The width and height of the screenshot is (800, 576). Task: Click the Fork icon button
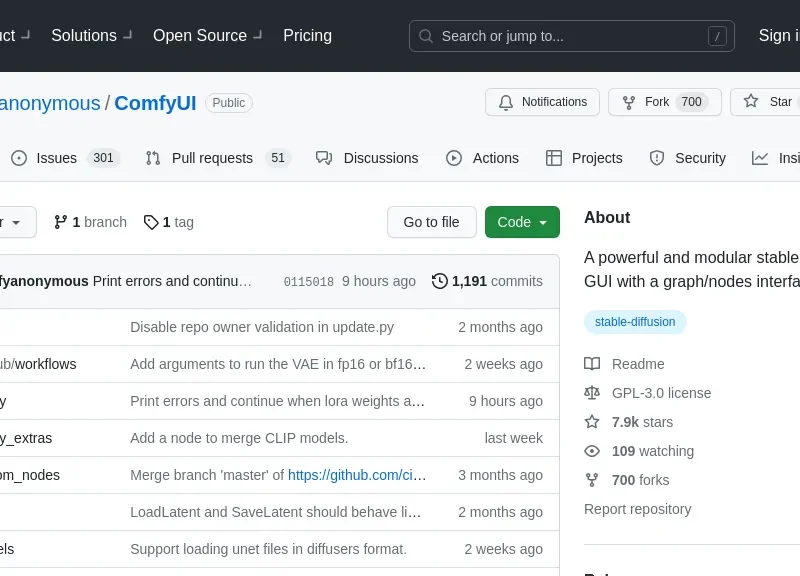coord(629,102)
